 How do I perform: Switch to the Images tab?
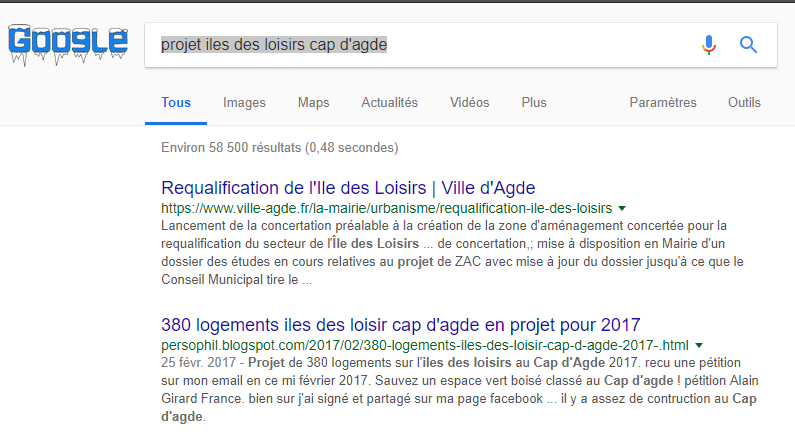[x=244, y=102]
